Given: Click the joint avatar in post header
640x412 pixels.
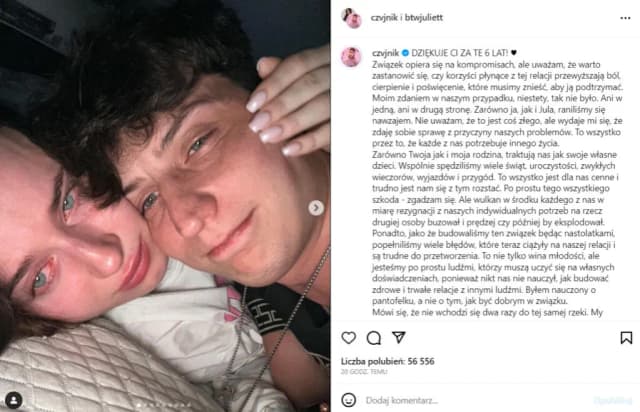Looking at the screenshot, I should [351, 18].
